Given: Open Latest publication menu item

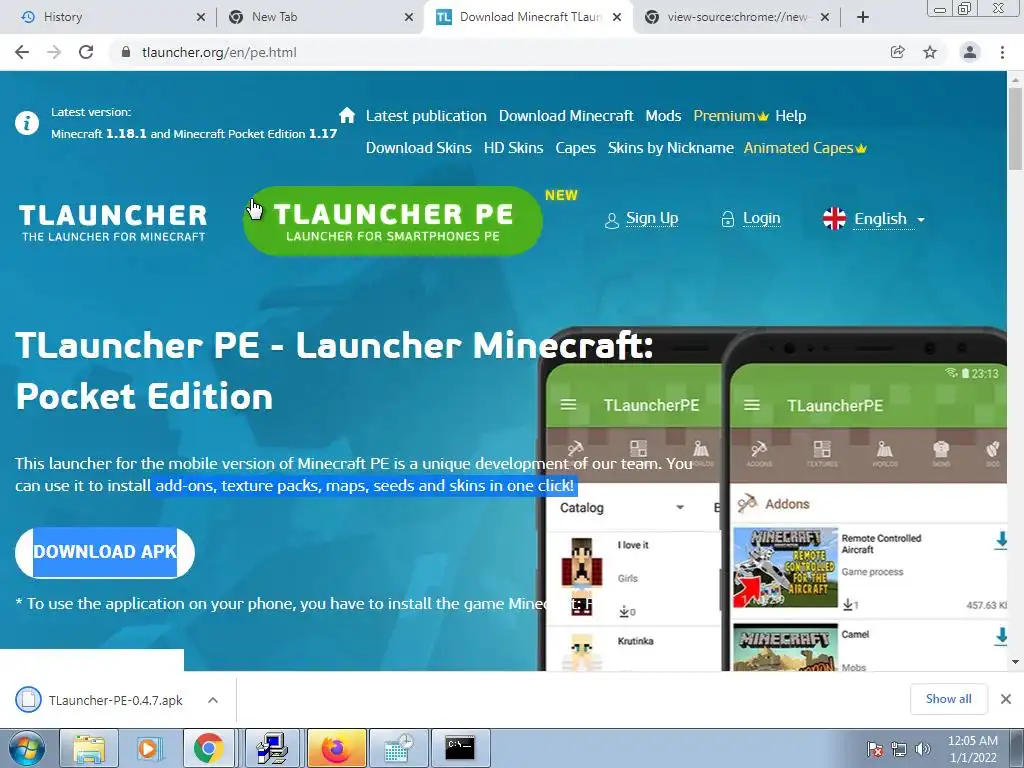Looking at the screenshot, I should [426, 116].
